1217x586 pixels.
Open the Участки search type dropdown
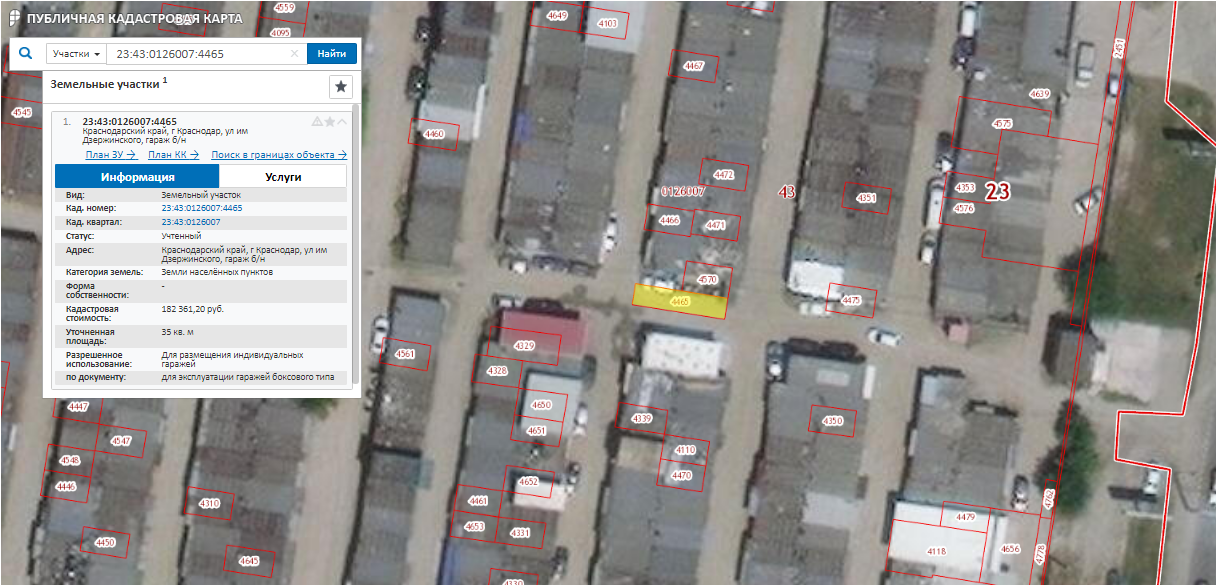(x=76, y=54)
